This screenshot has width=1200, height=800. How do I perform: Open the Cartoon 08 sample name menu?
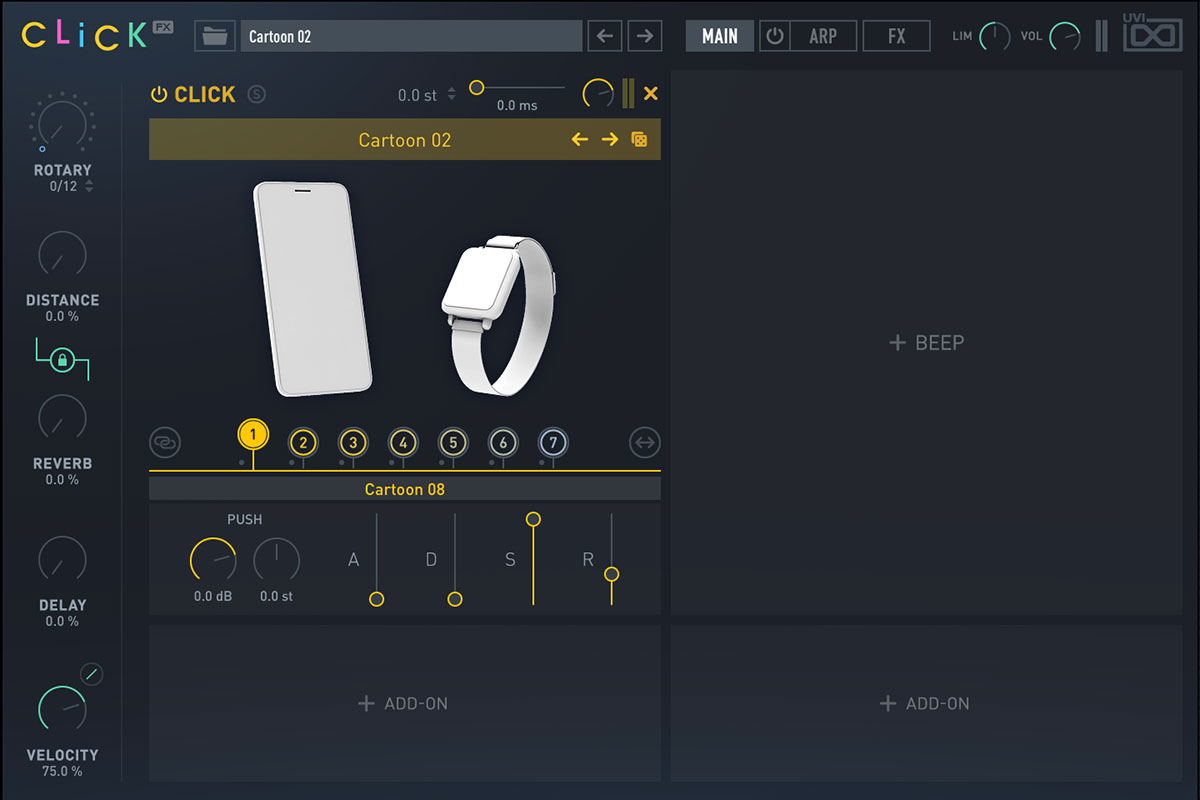(x=405, y=489)
